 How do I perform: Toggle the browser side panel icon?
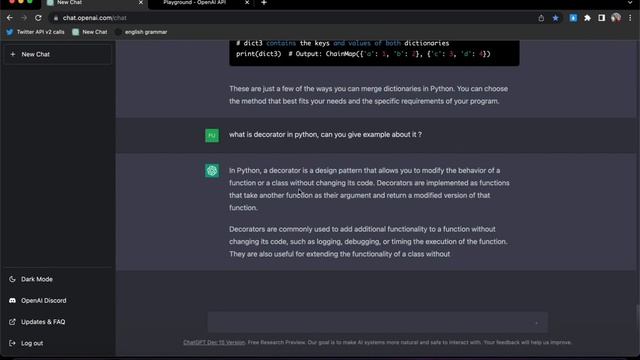[x=601, y=18]
